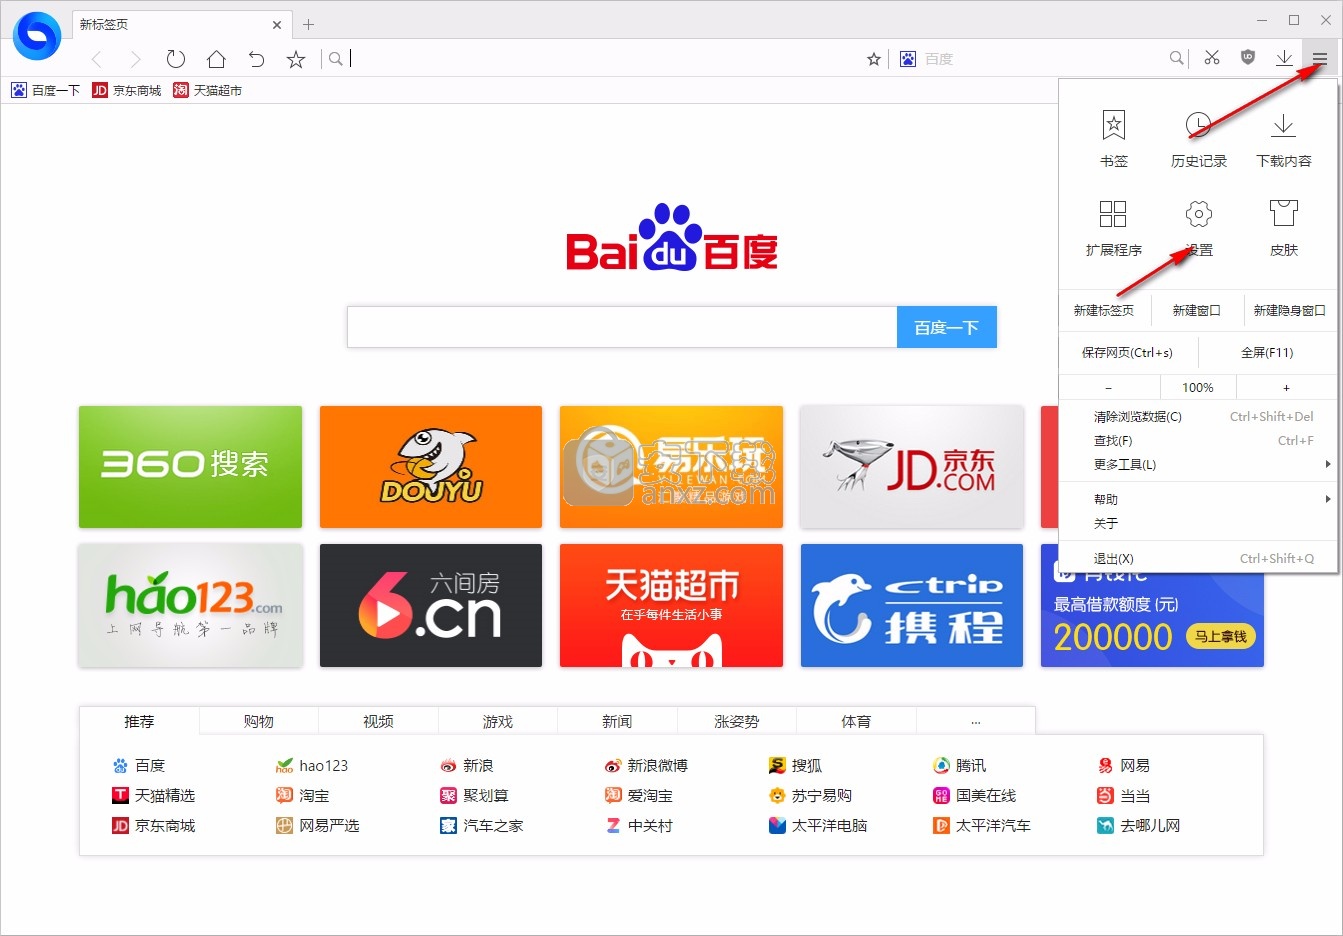Click the undo closed tab icon
Image resolution: width=1343 pixels, height=936 pixels.
[256, 59]
